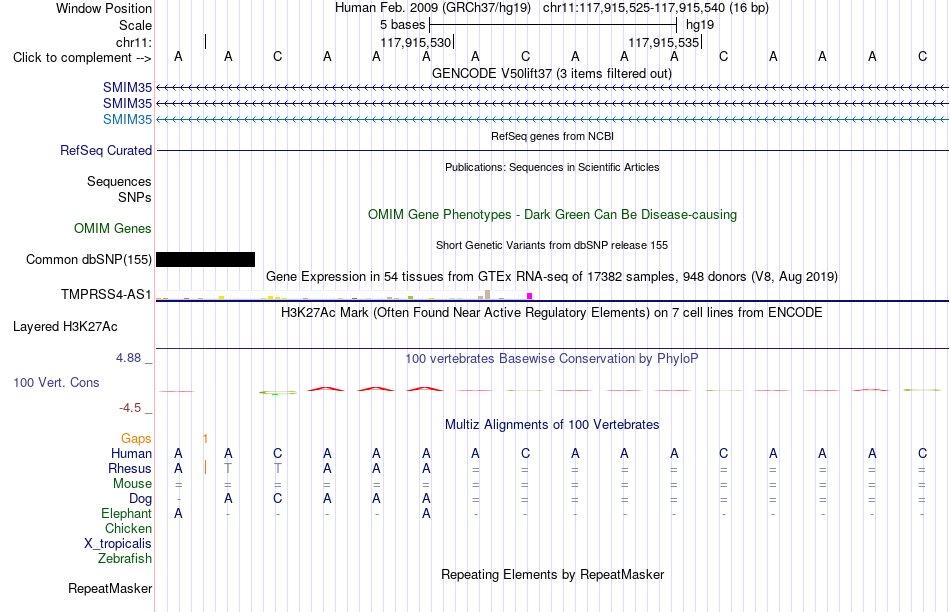
Task: Open 'Publications: Sequences in Scientific Articles' title
Action: point(552,167)
